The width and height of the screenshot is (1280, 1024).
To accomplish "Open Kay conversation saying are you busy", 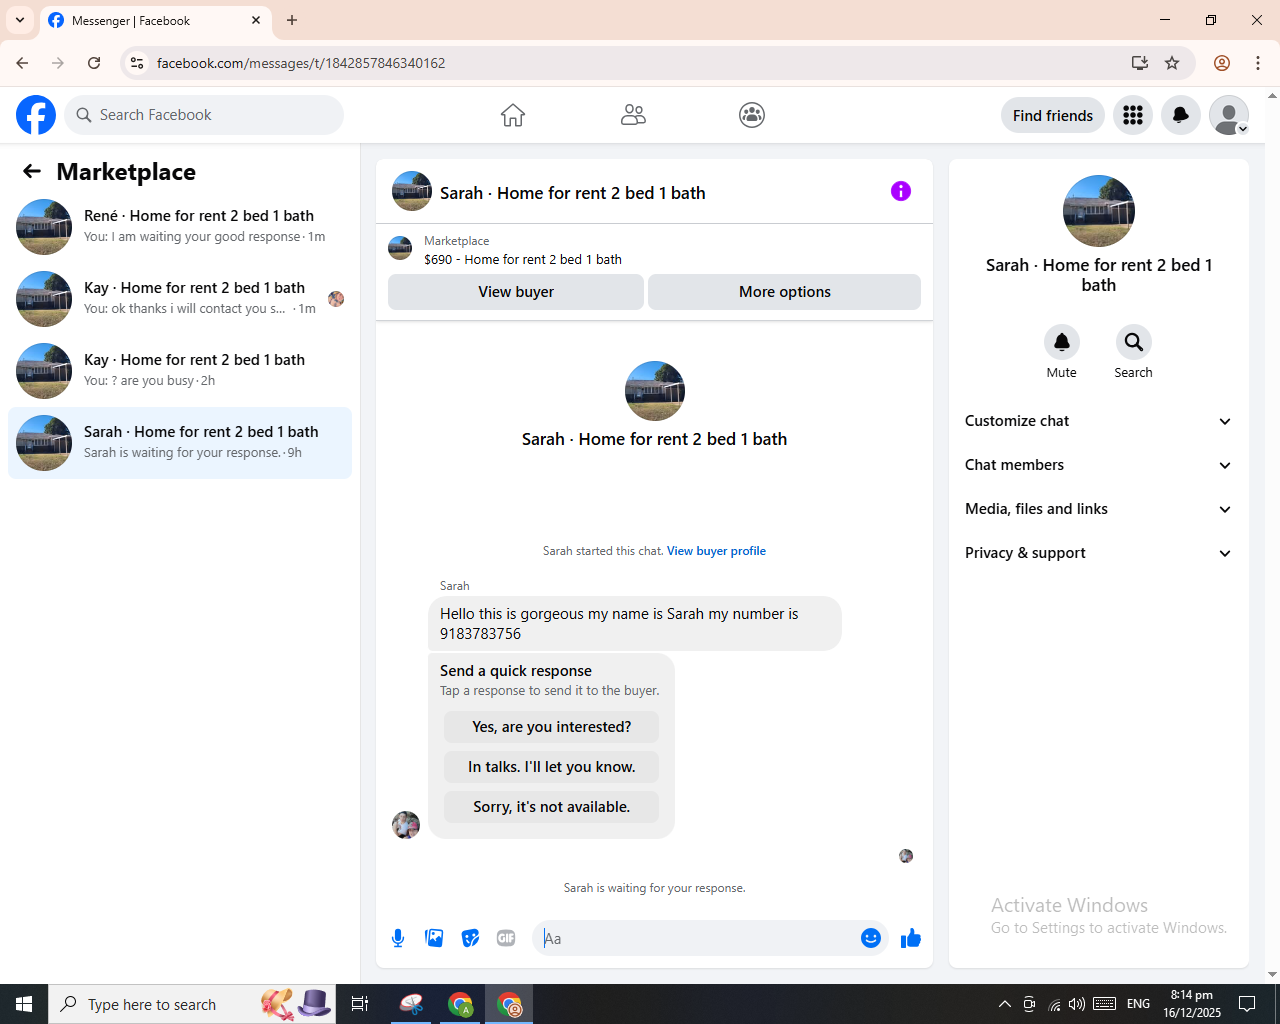I will pyautogui.click(x=180, y=371).
